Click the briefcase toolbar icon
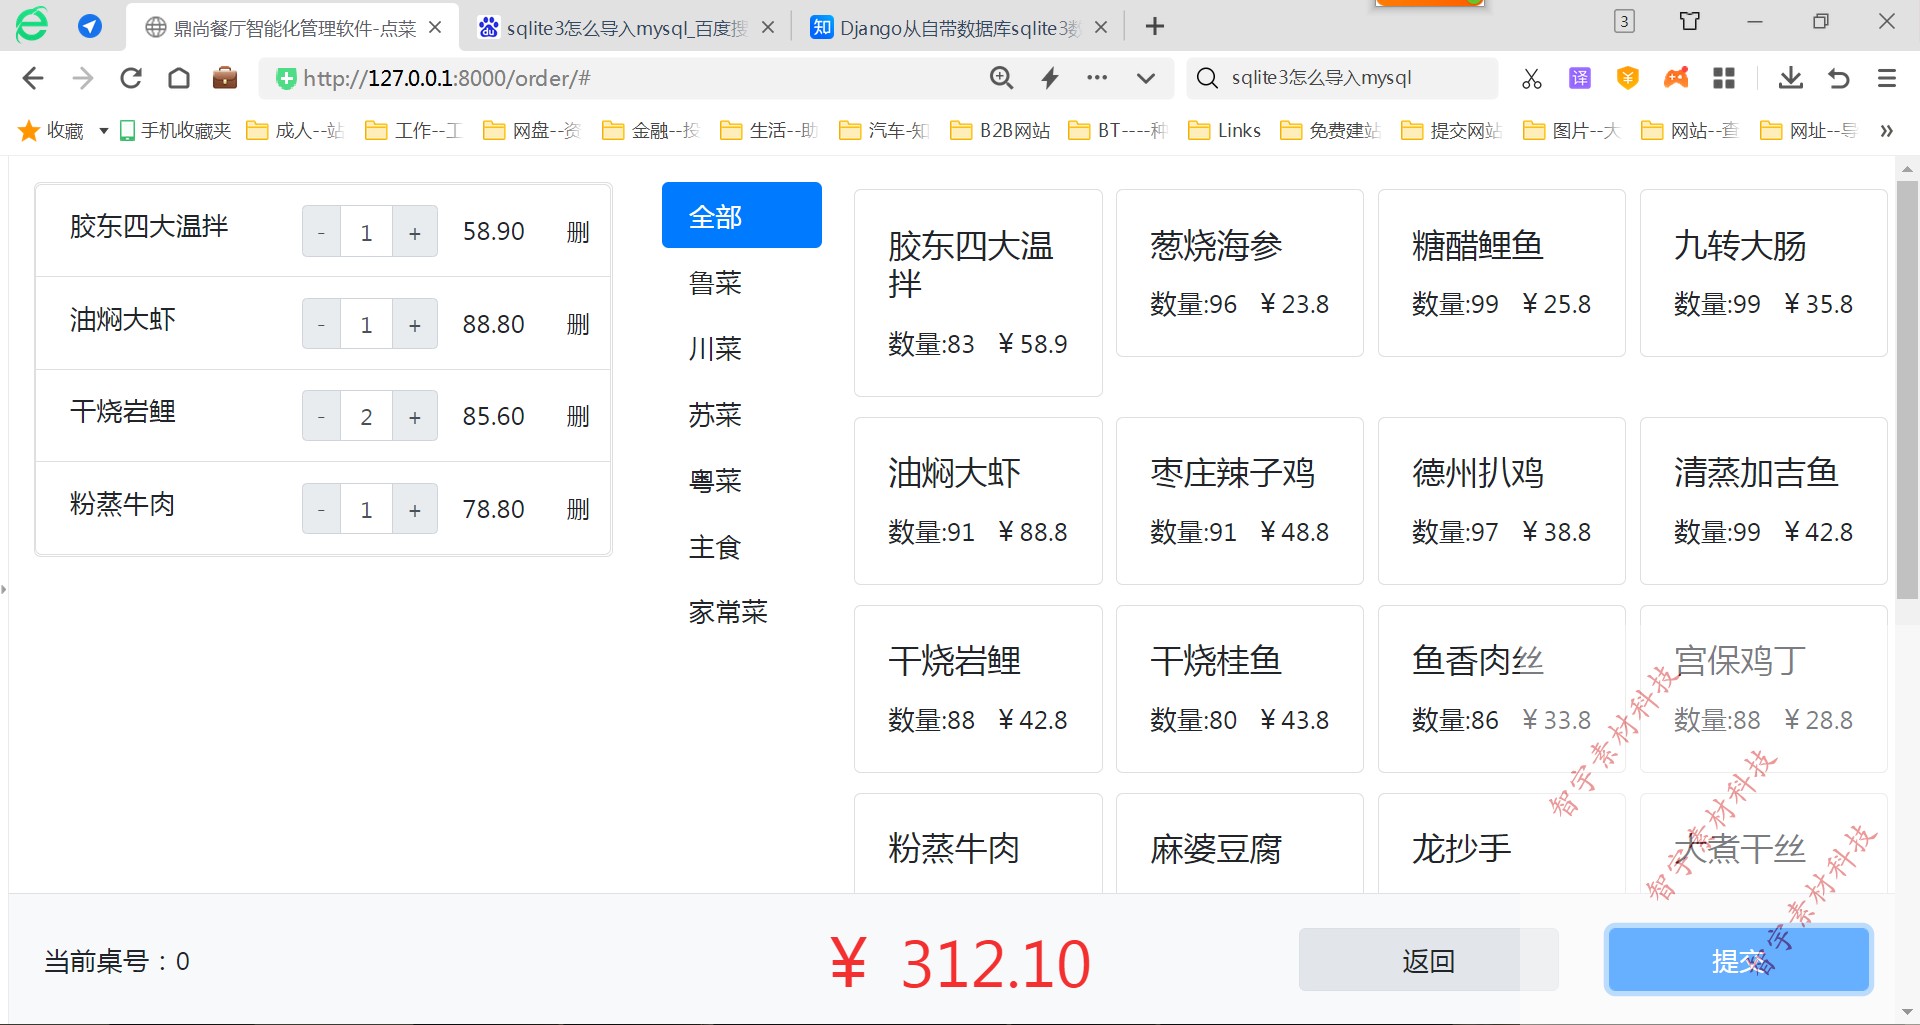This screenshot has height=1025, width=1920. (225, 78)
